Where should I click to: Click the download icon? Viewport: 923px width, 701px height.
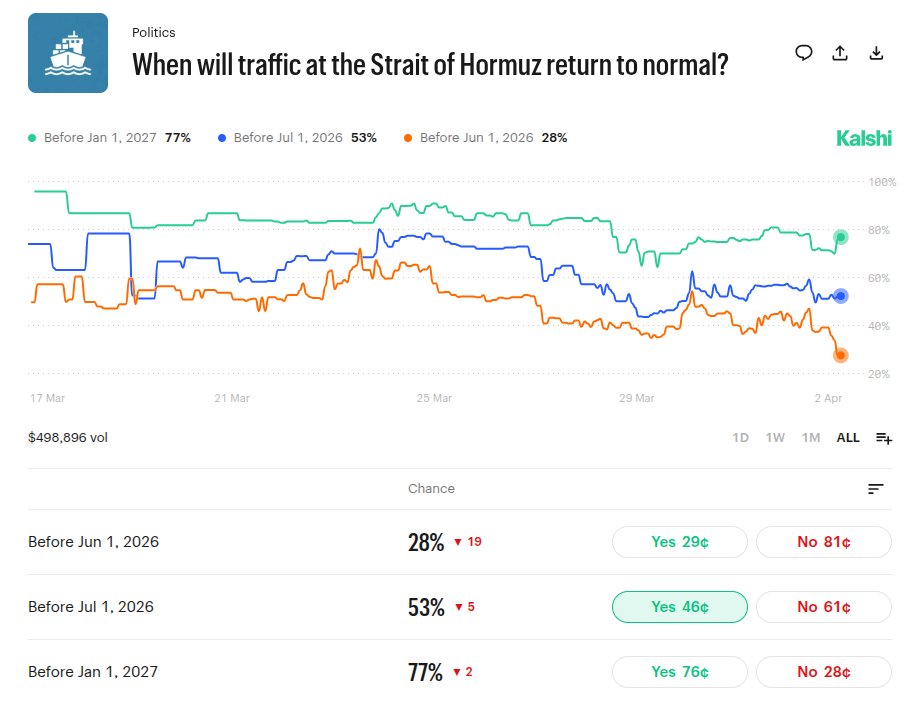[876, 53]
